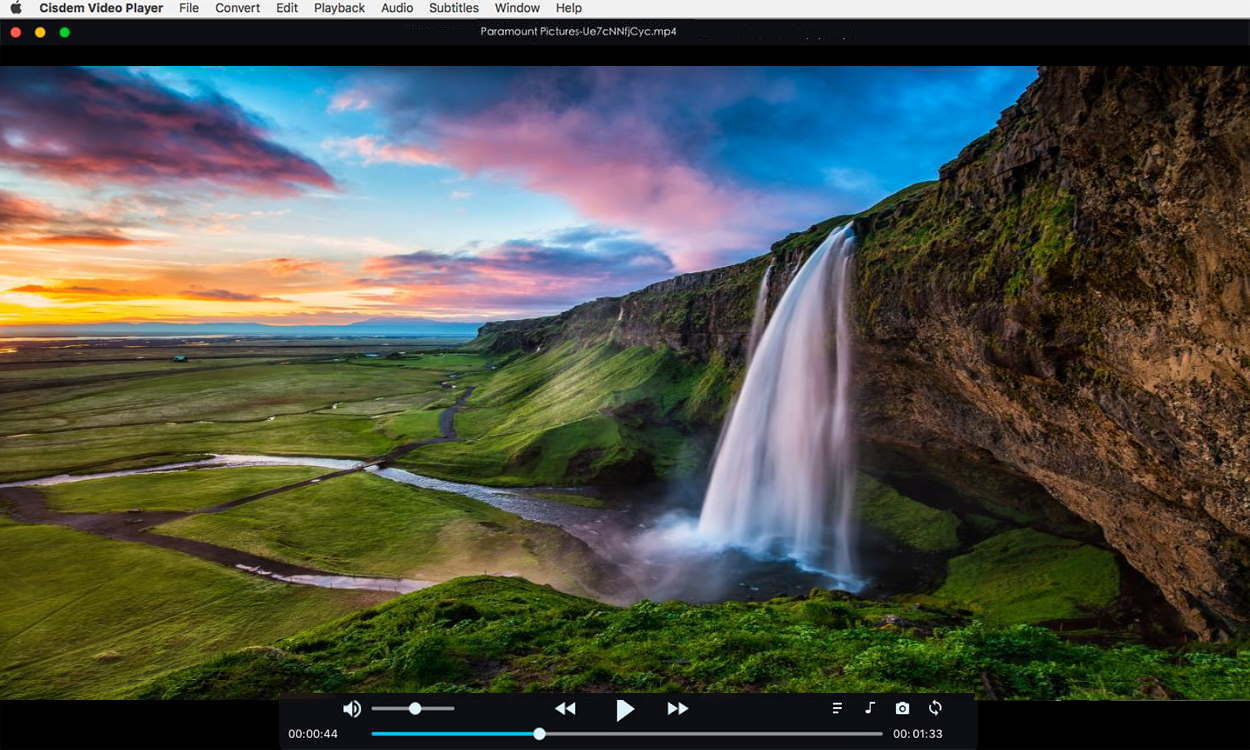
Task: Open the Audio menu
Action: tap(397, 8)
